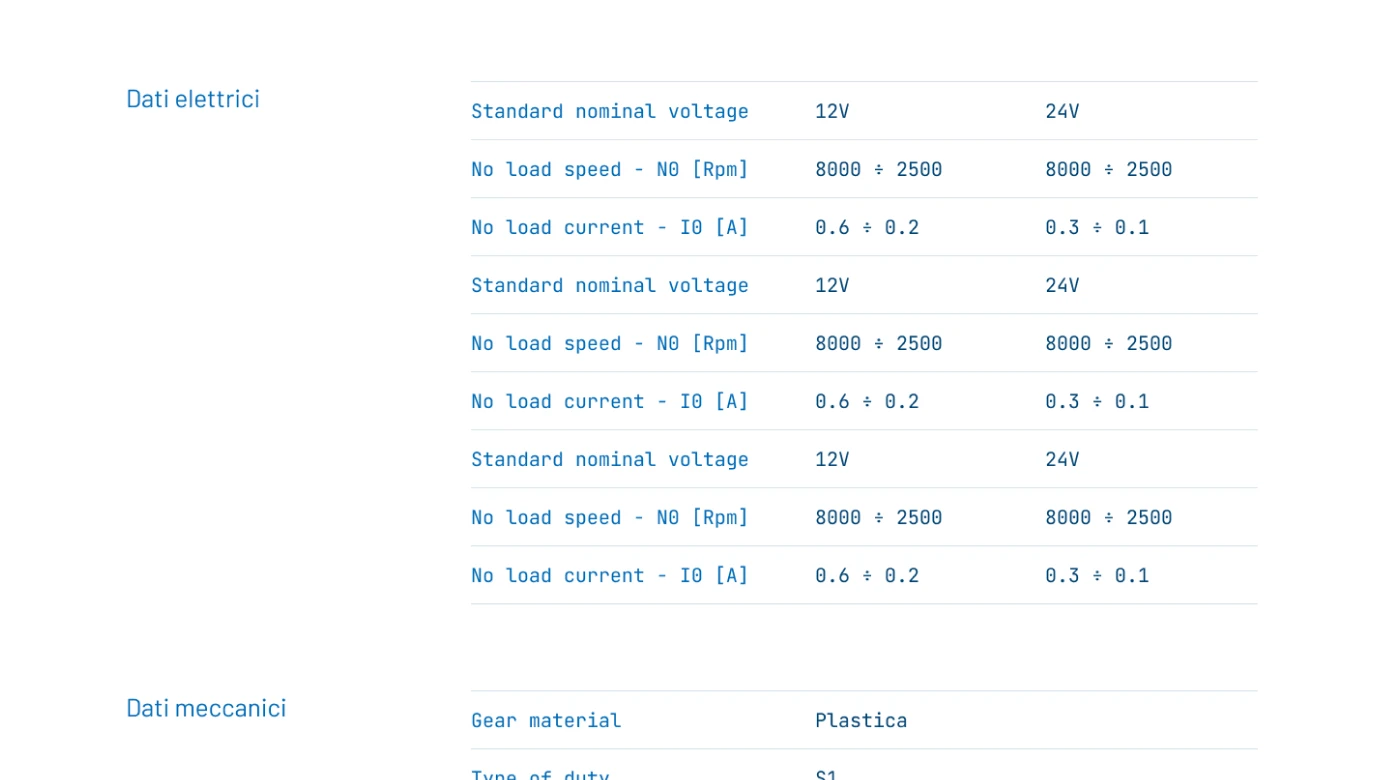Click 0.6 ÷ 0.2 in first current row
The width and height of the screenshot is (1392, 780).
(x=867, y=227)
